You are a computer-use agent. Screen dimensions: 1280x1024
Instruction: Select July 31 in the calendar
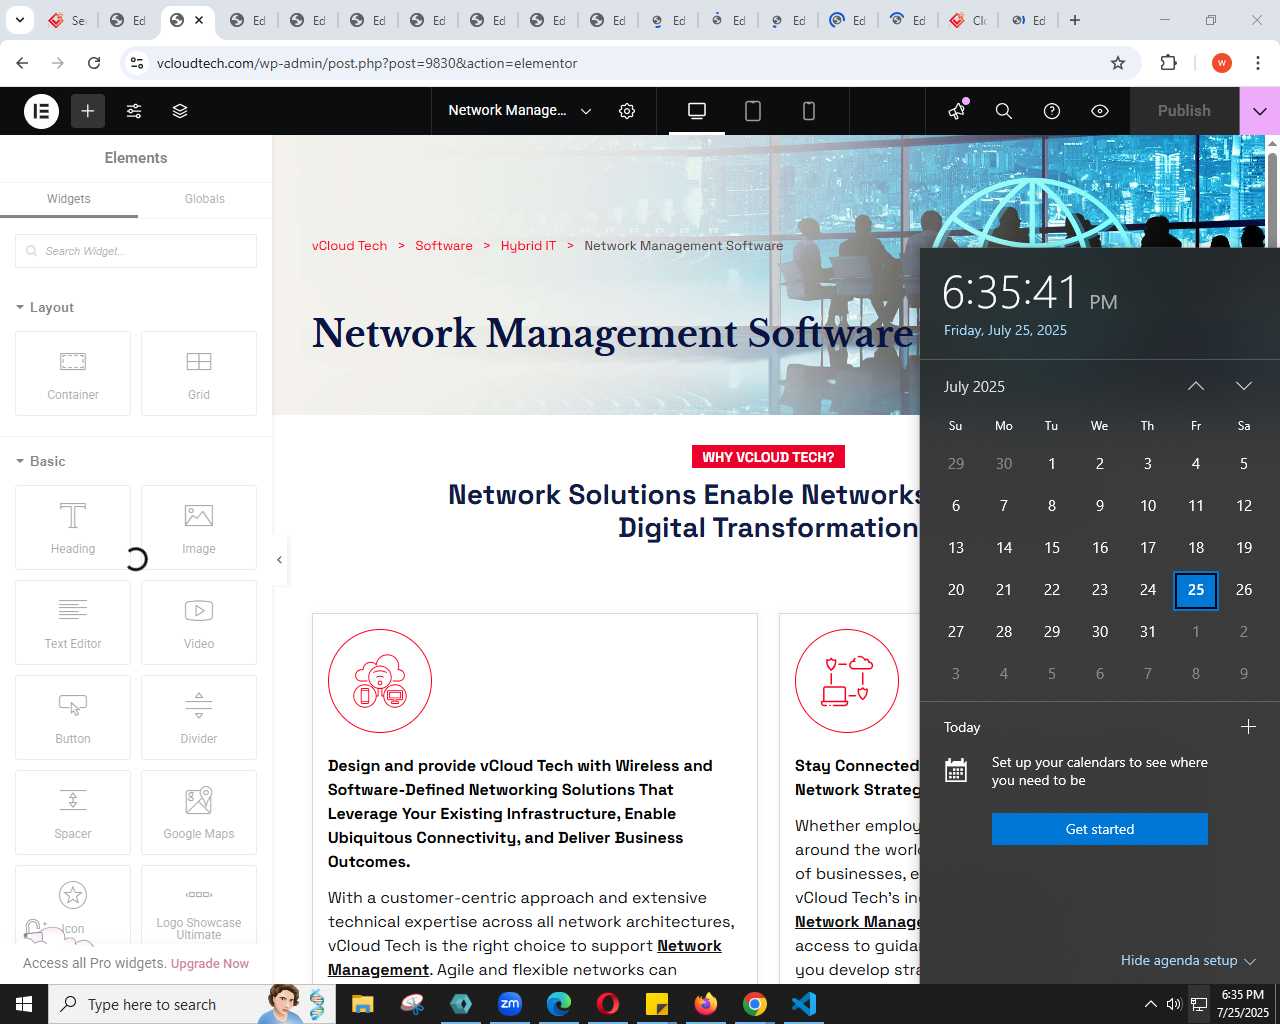(x=1148, y=632)
